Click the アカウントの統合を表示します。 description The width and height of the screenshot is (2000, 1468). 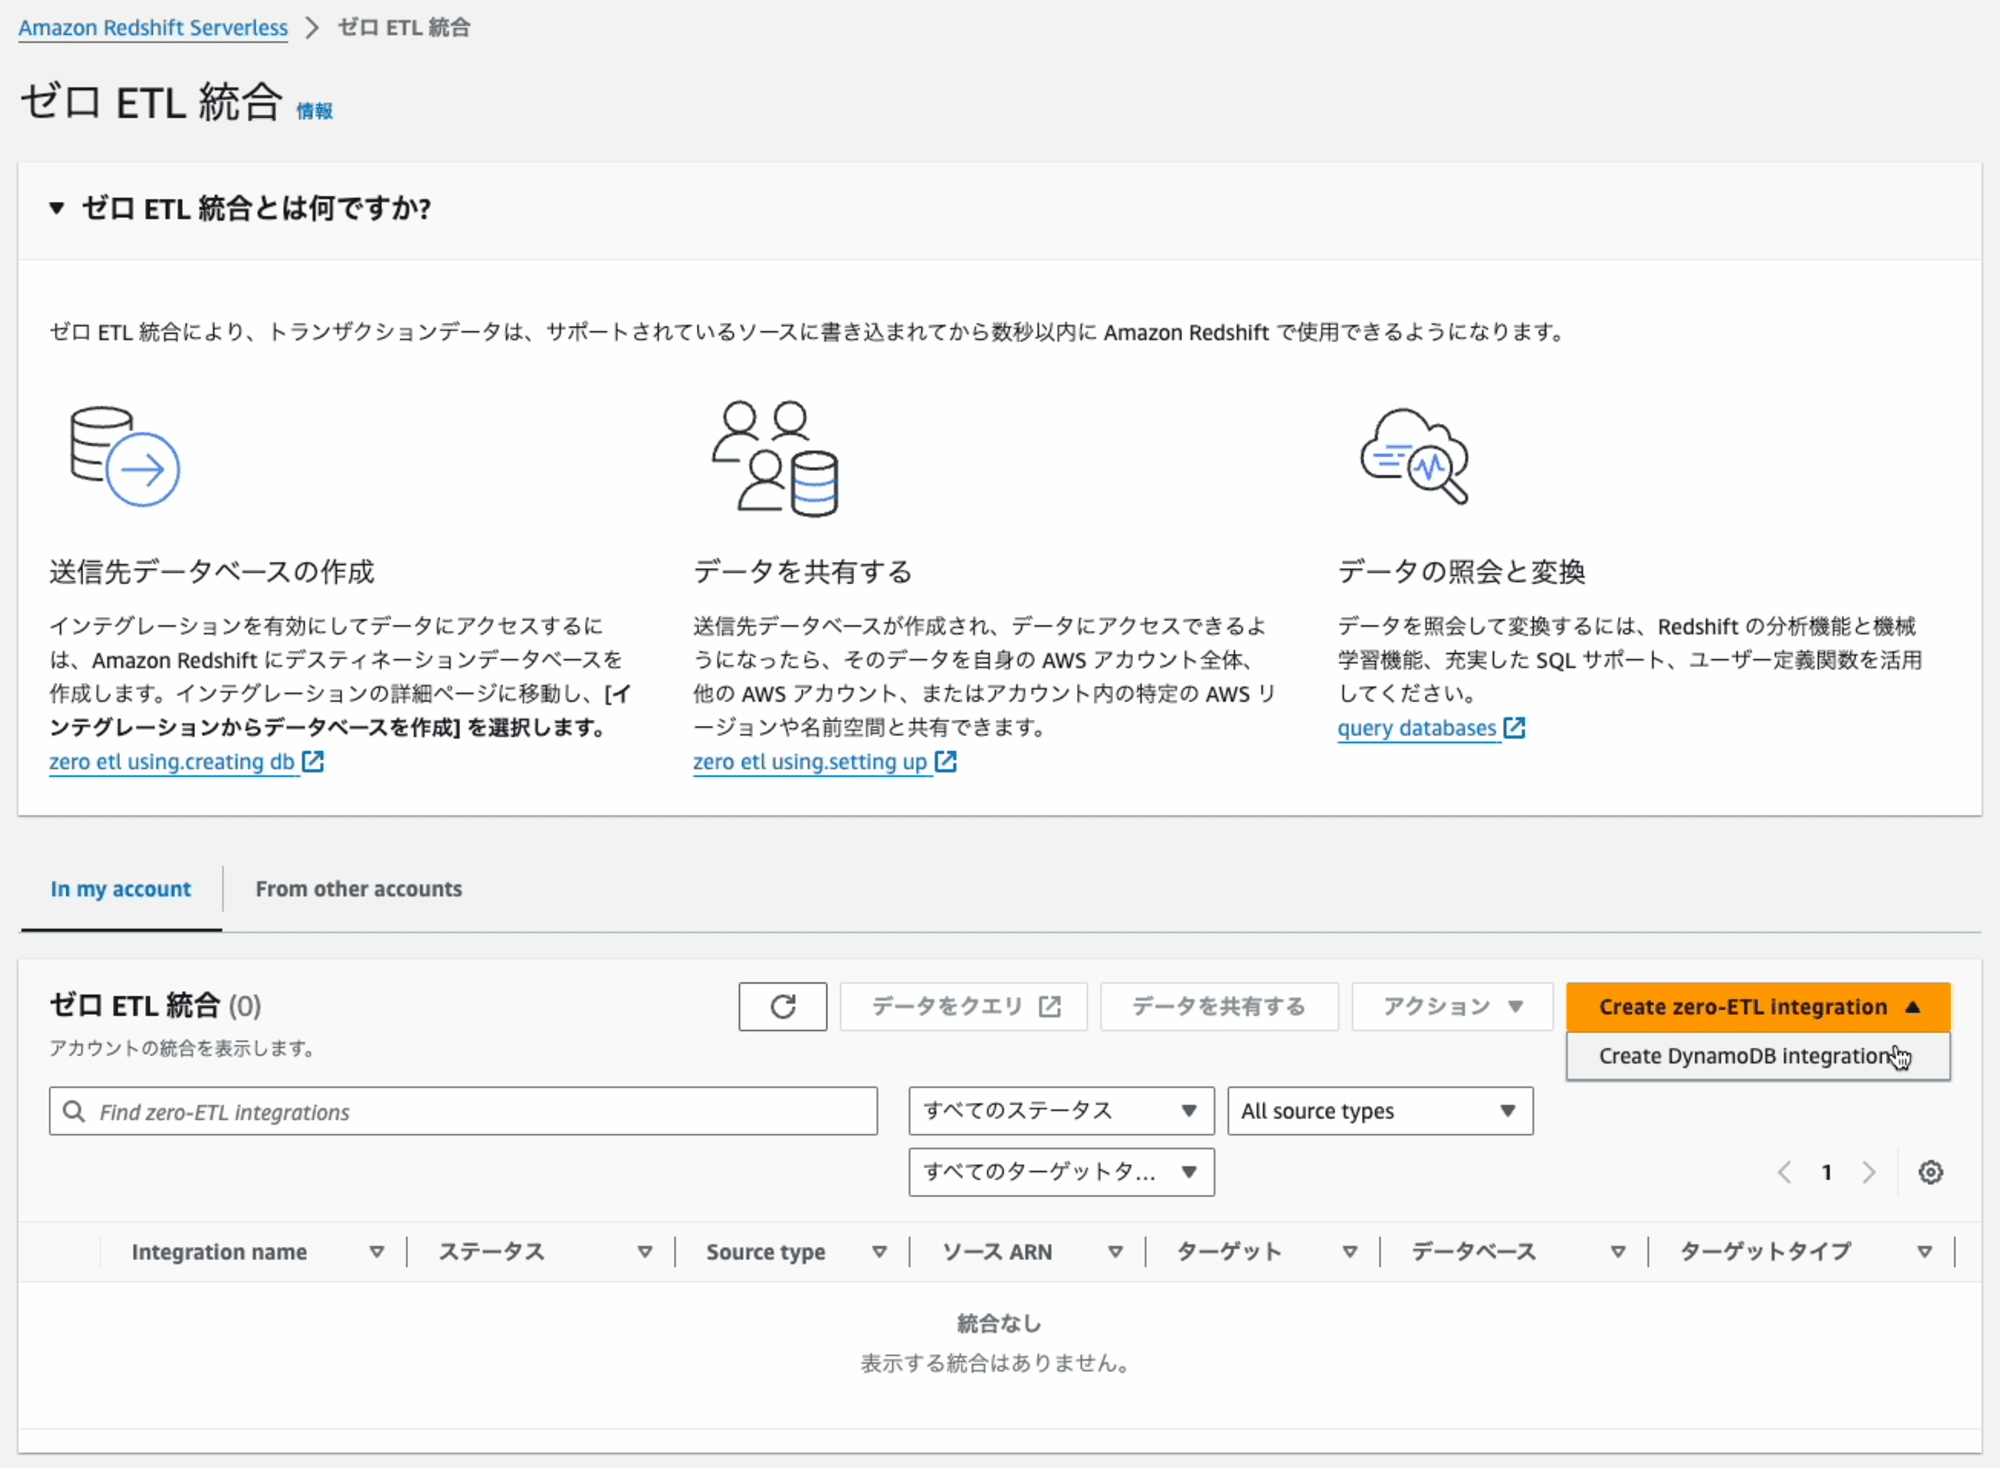tap(182, 1048)
